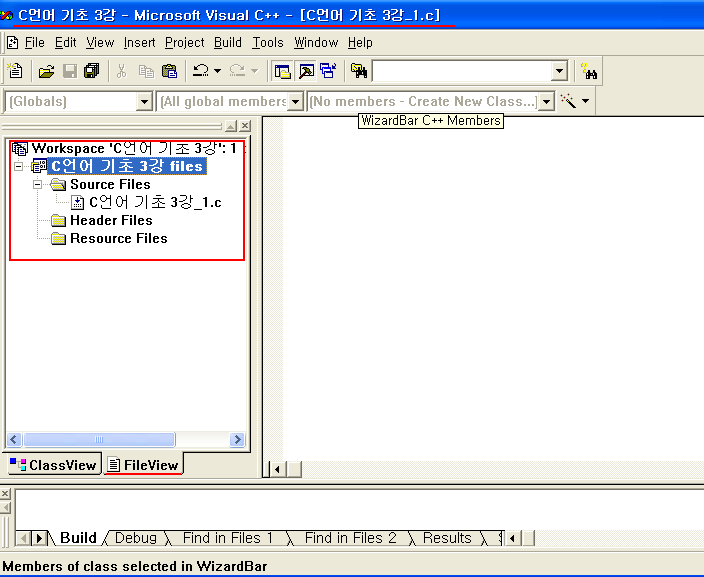Click the Search help binoculars icon
Screen dimensions: 704x577
pyautogui.click(x=589, y=71)
